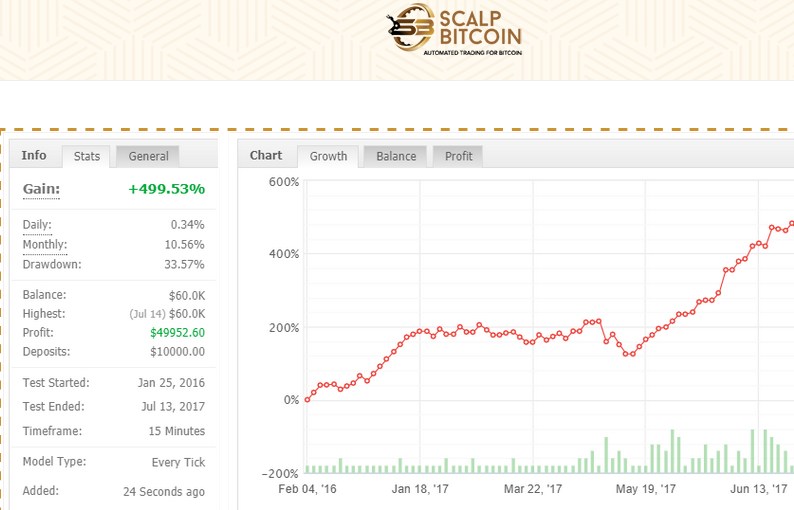Open the Profit chart tab
The width and height of the screenshot is (794, 510).
[x=459, y=156]
